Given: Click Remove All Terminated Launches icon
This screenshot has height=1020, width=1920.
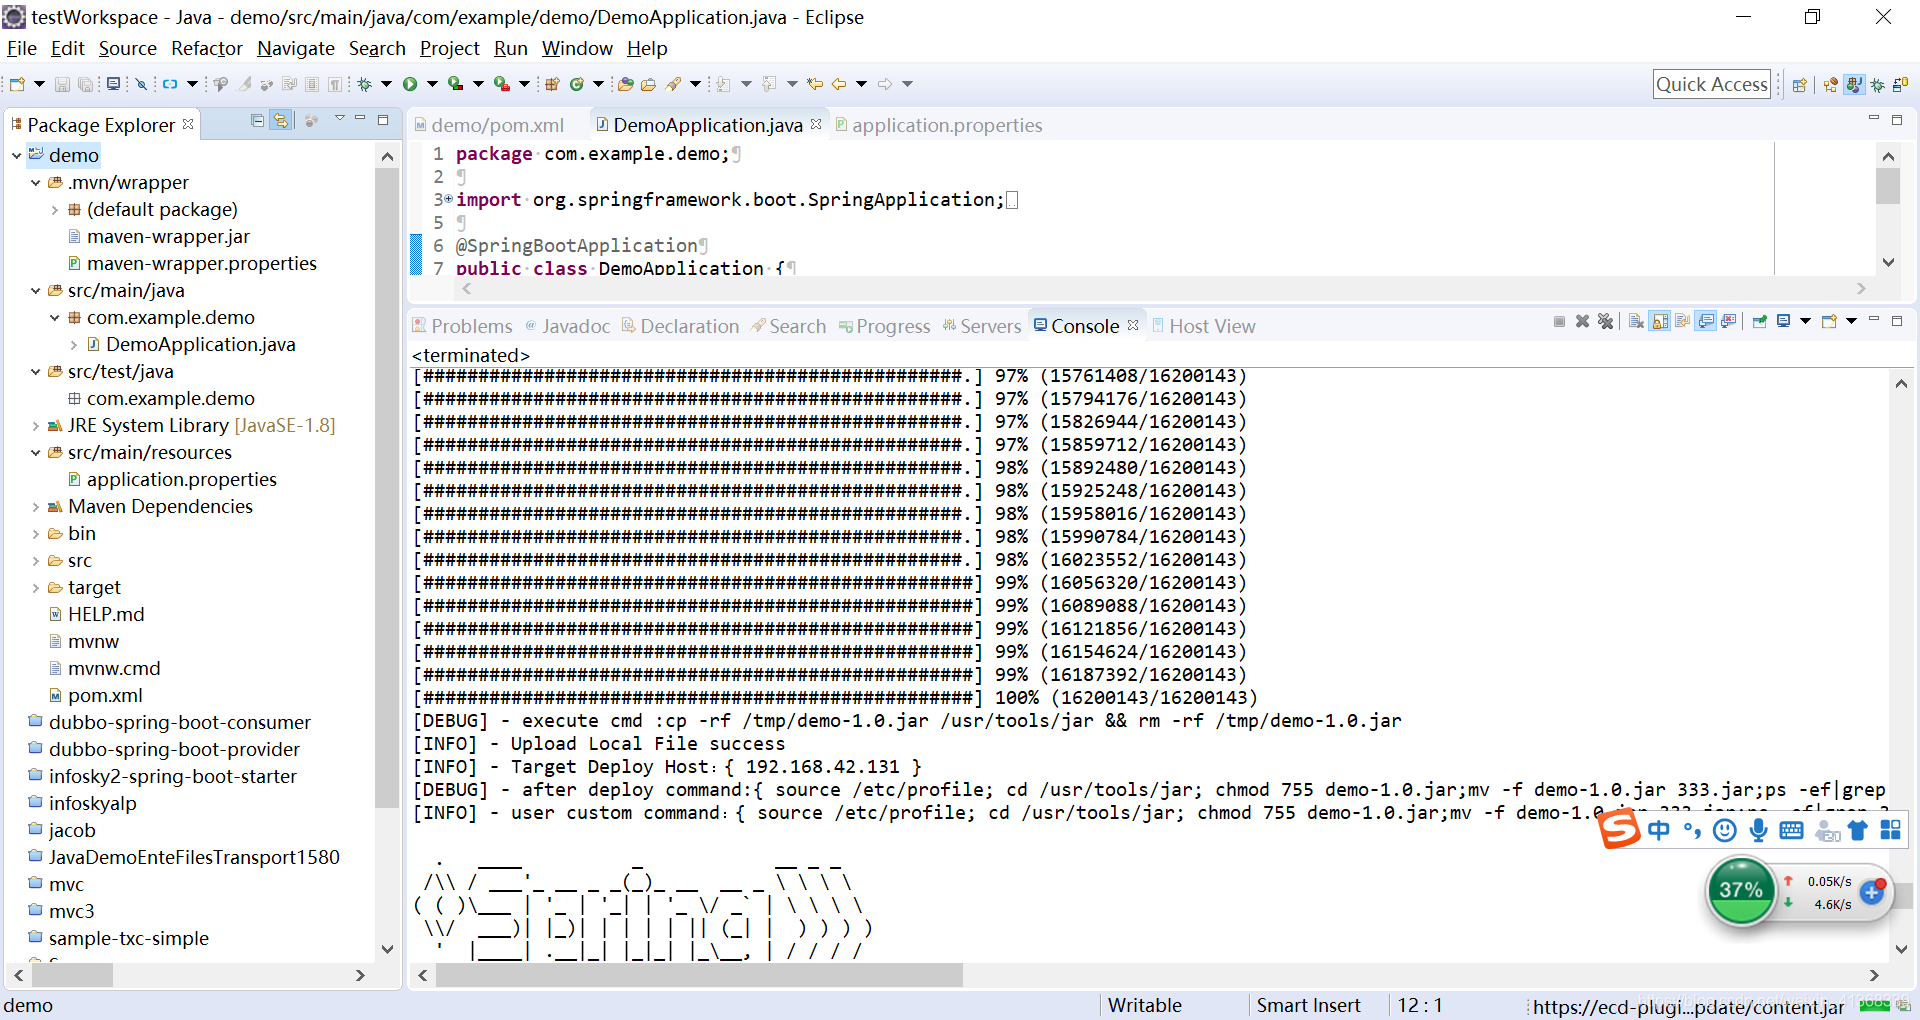Looking at the screenshot, I should 1605,321.
